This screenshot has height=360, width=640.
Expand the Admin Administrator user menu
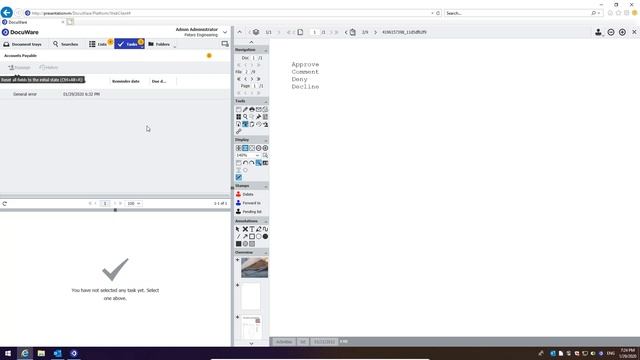(x=225, y=32)
